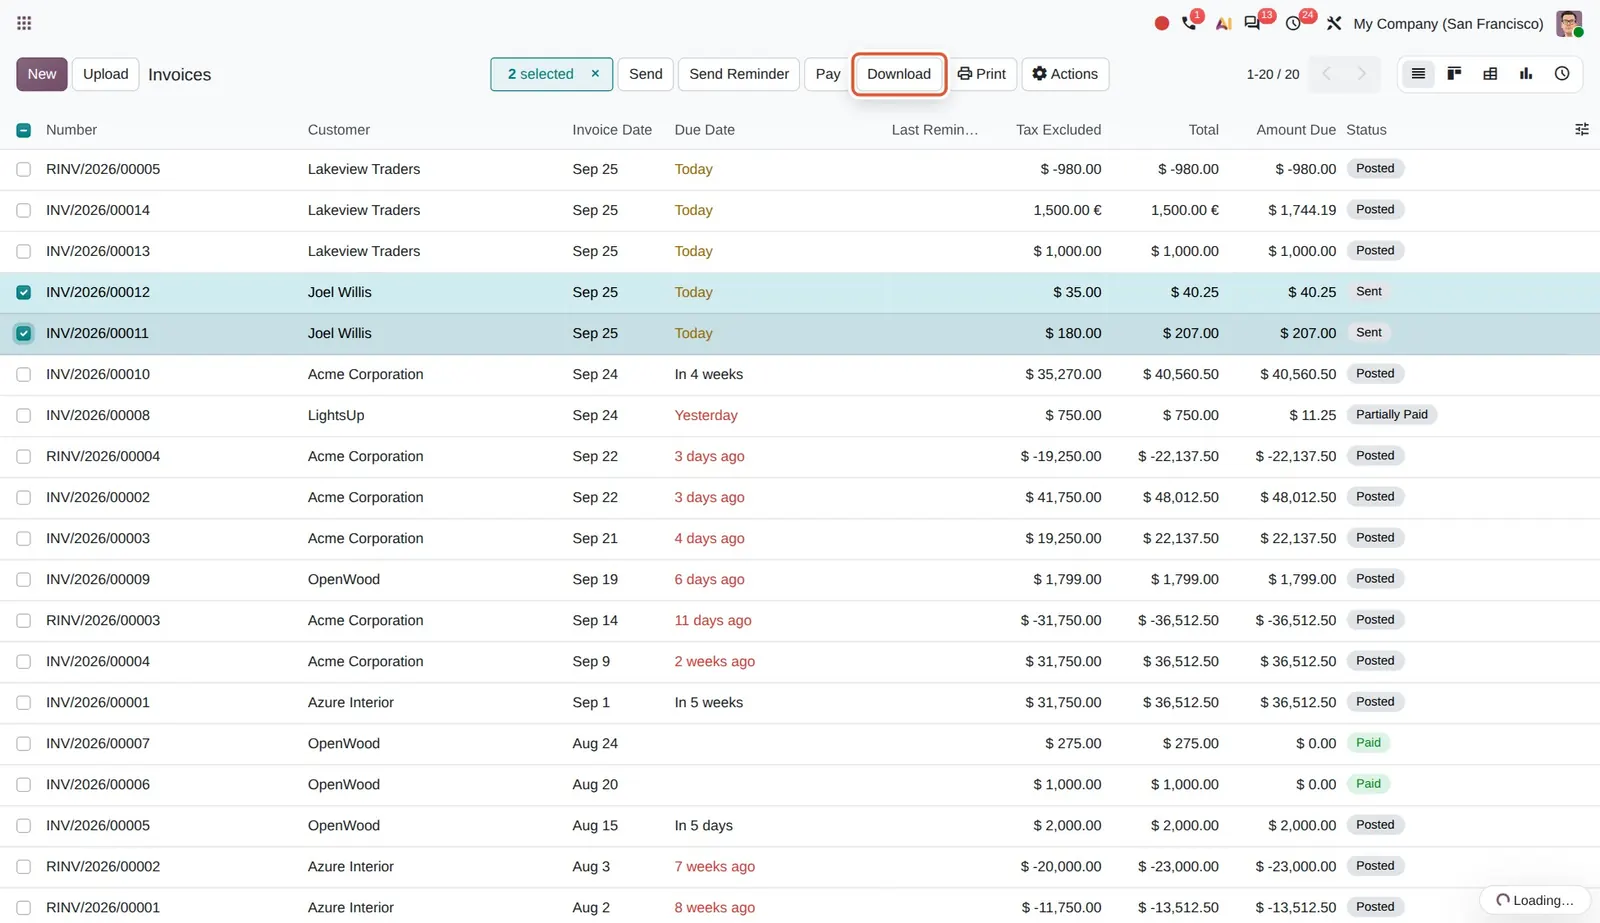The width and height of the screenshot is (1600, 923).
Task: Open invoice RINV/2026/00002
Action: coord(103,867)
